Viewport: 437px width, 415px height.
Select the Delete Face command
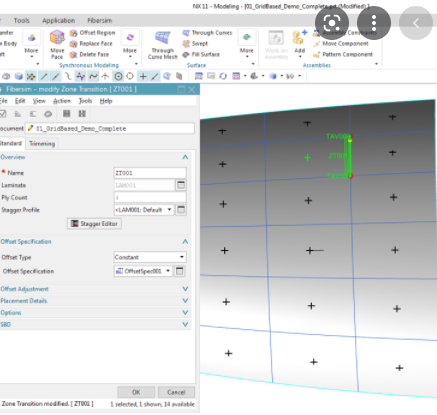89,54
